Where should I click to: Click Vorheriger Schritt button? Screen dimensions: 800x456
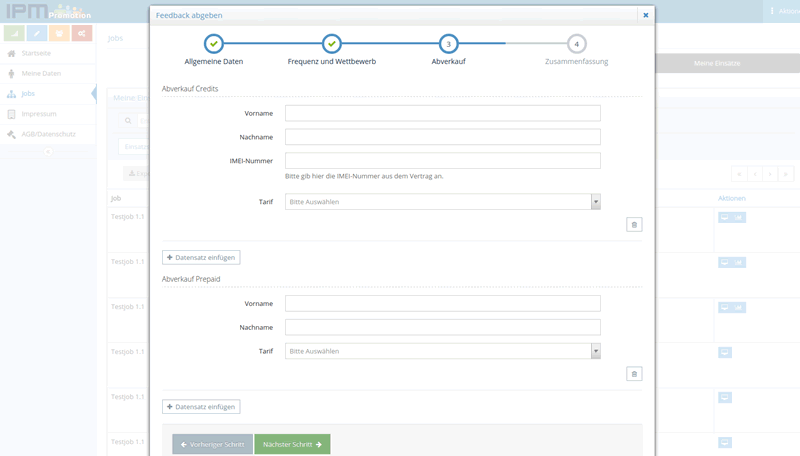click(212, 444)
